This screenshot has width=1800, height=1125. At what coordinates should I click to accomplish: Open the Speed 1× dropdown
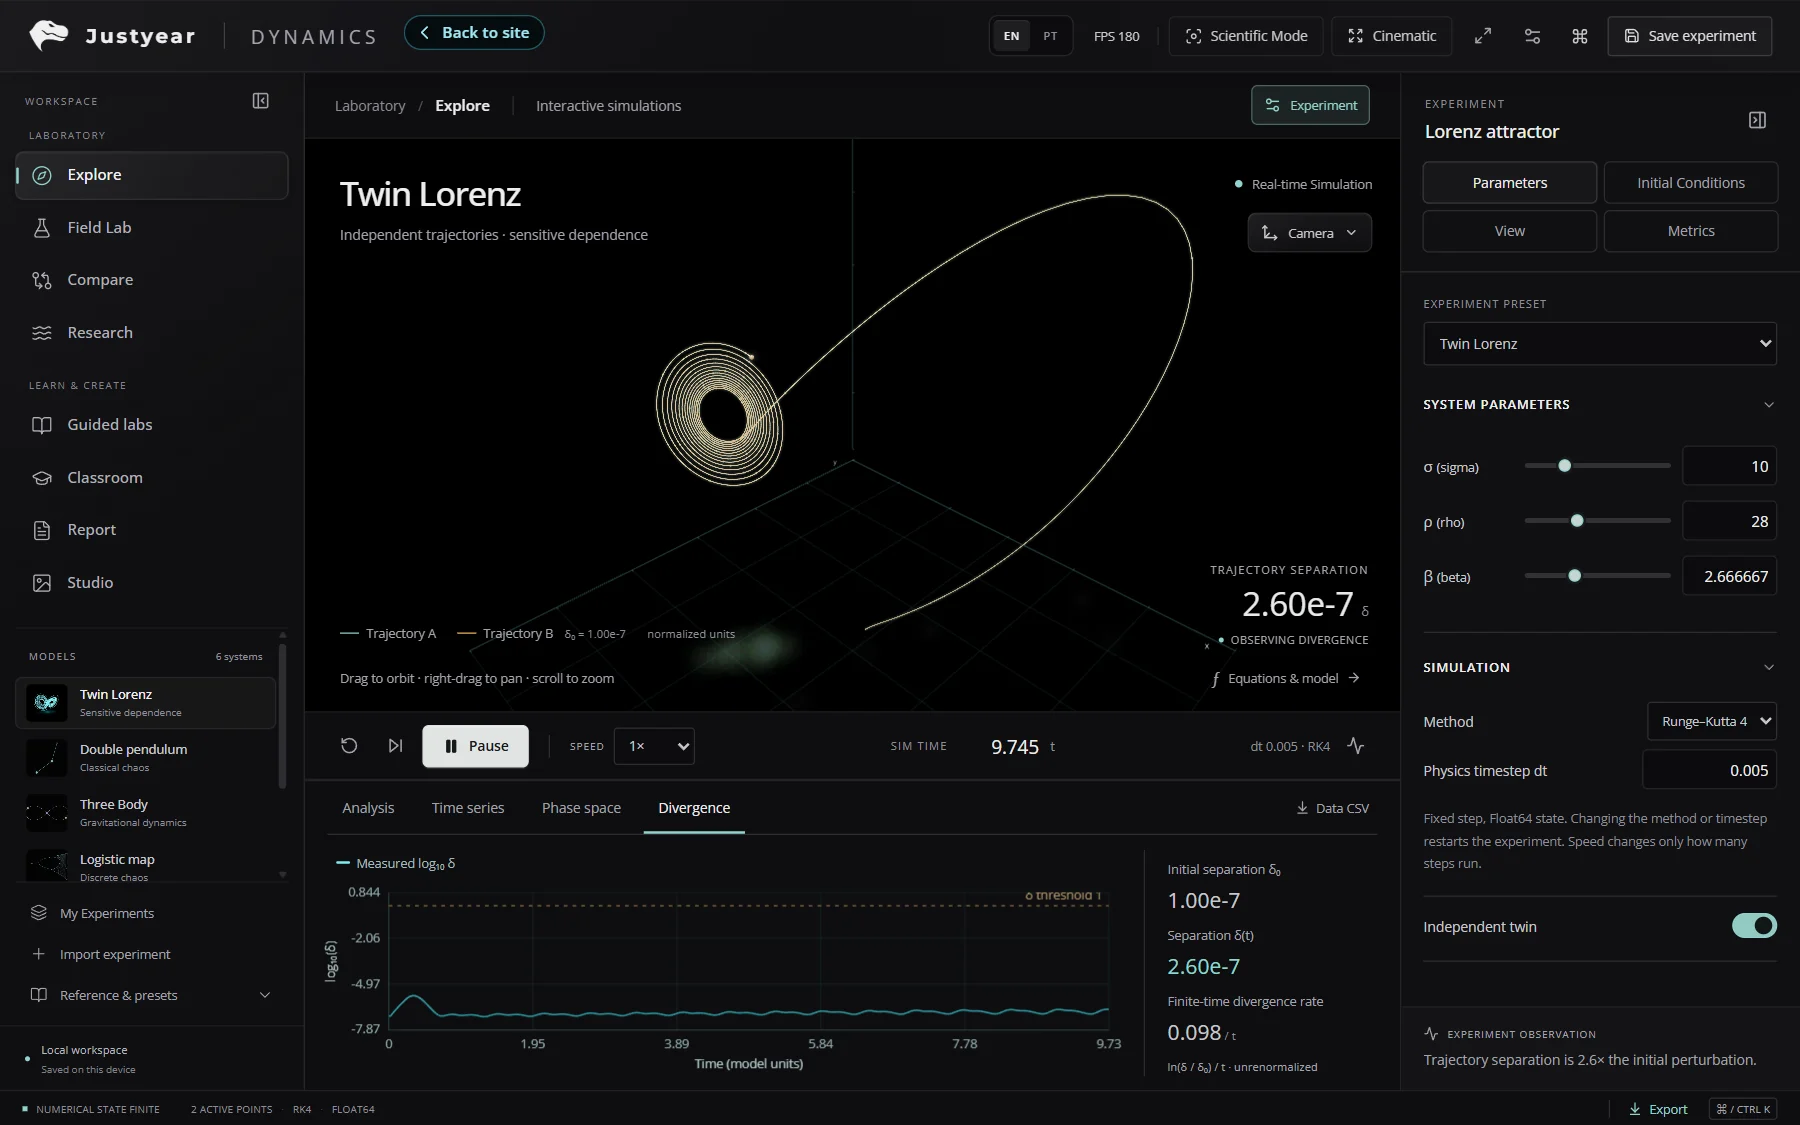(x=654, y=746)
